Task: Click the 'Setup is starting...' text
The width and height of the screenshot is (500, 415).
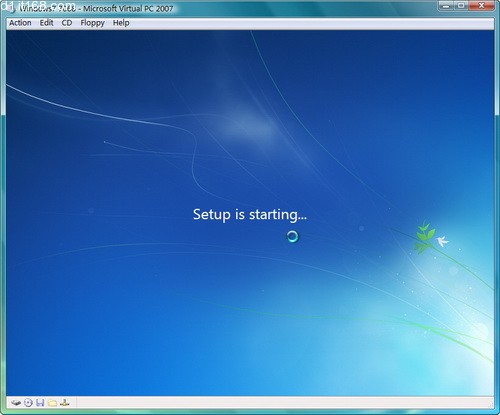Action: click(x=250, y=214)
